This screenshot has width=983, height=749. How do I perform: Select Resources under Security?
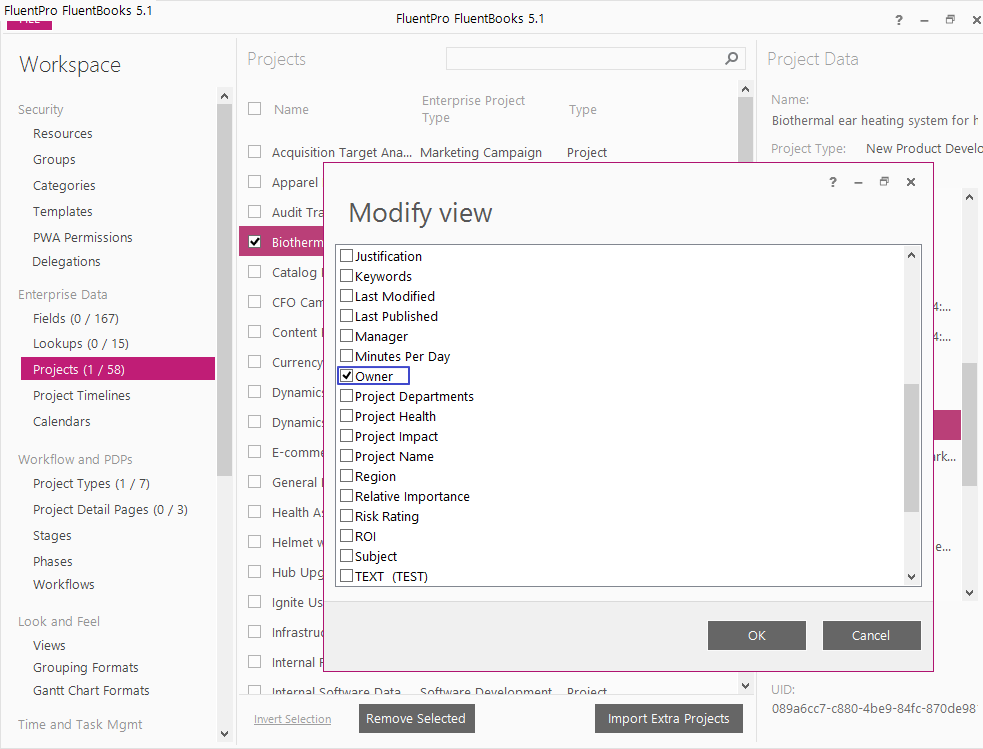[x=62, y=133]
